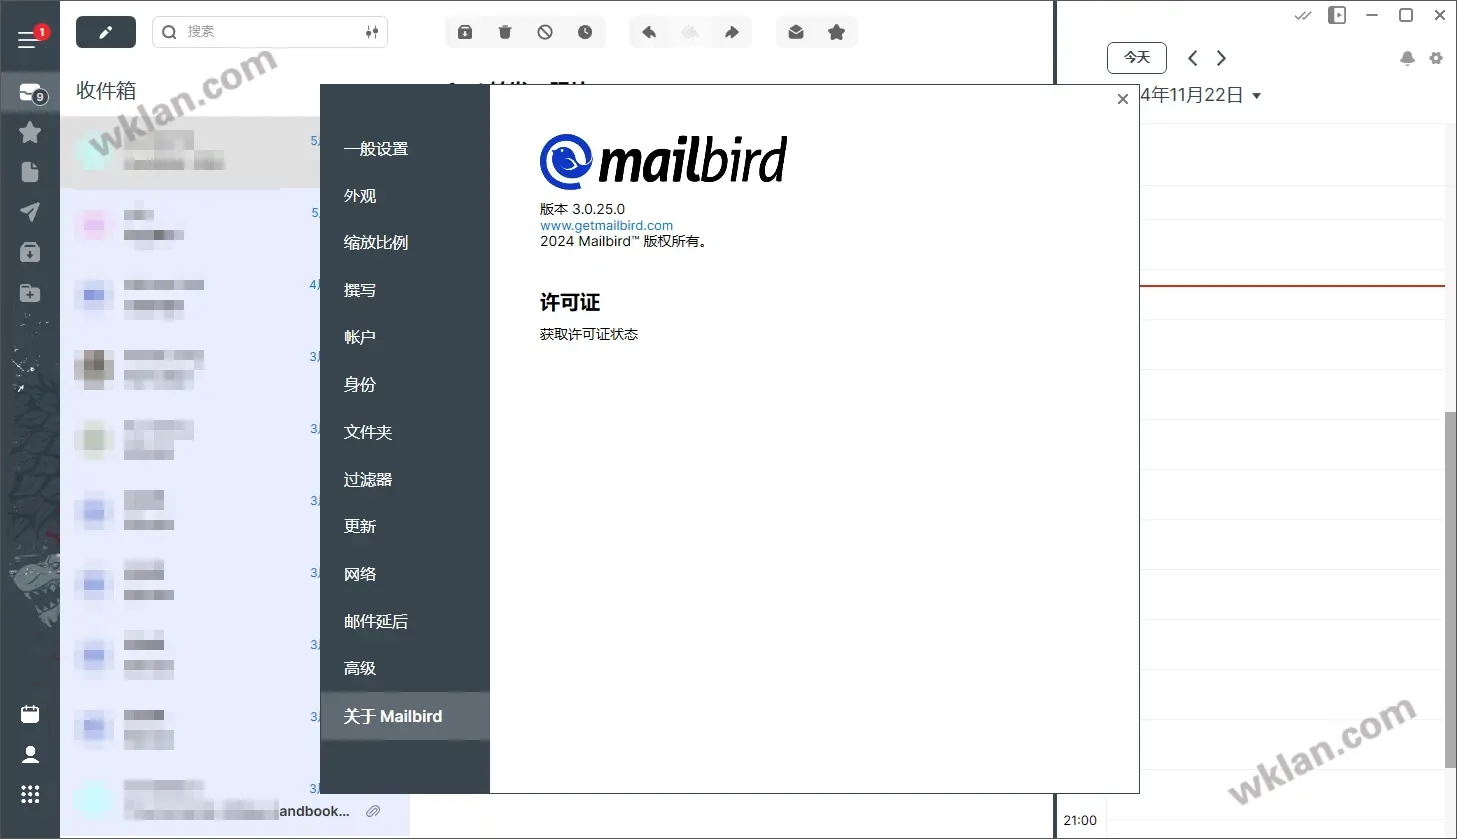Screen dimensions: 1457x839
Task: Open 过滤器 settings section
Action: tap(405, 479)
